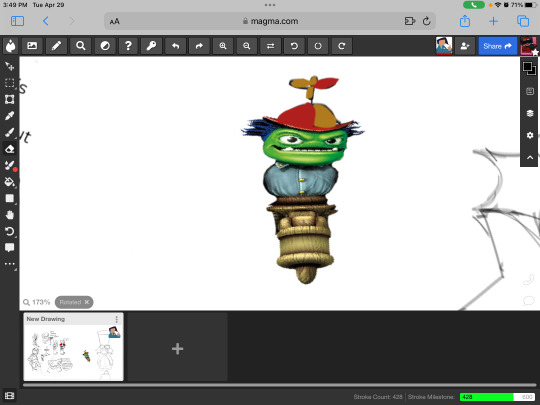Open the pencil edit menu
Viewport: 540px width, 405px height.
56,46
